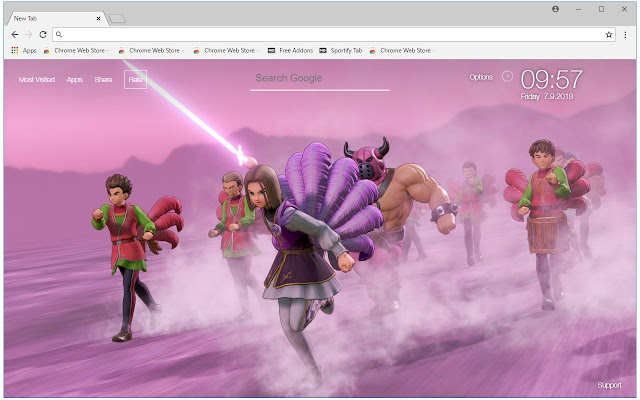Click the address bar field
This screenshot has height=400, width=640.
click(334, 35)
